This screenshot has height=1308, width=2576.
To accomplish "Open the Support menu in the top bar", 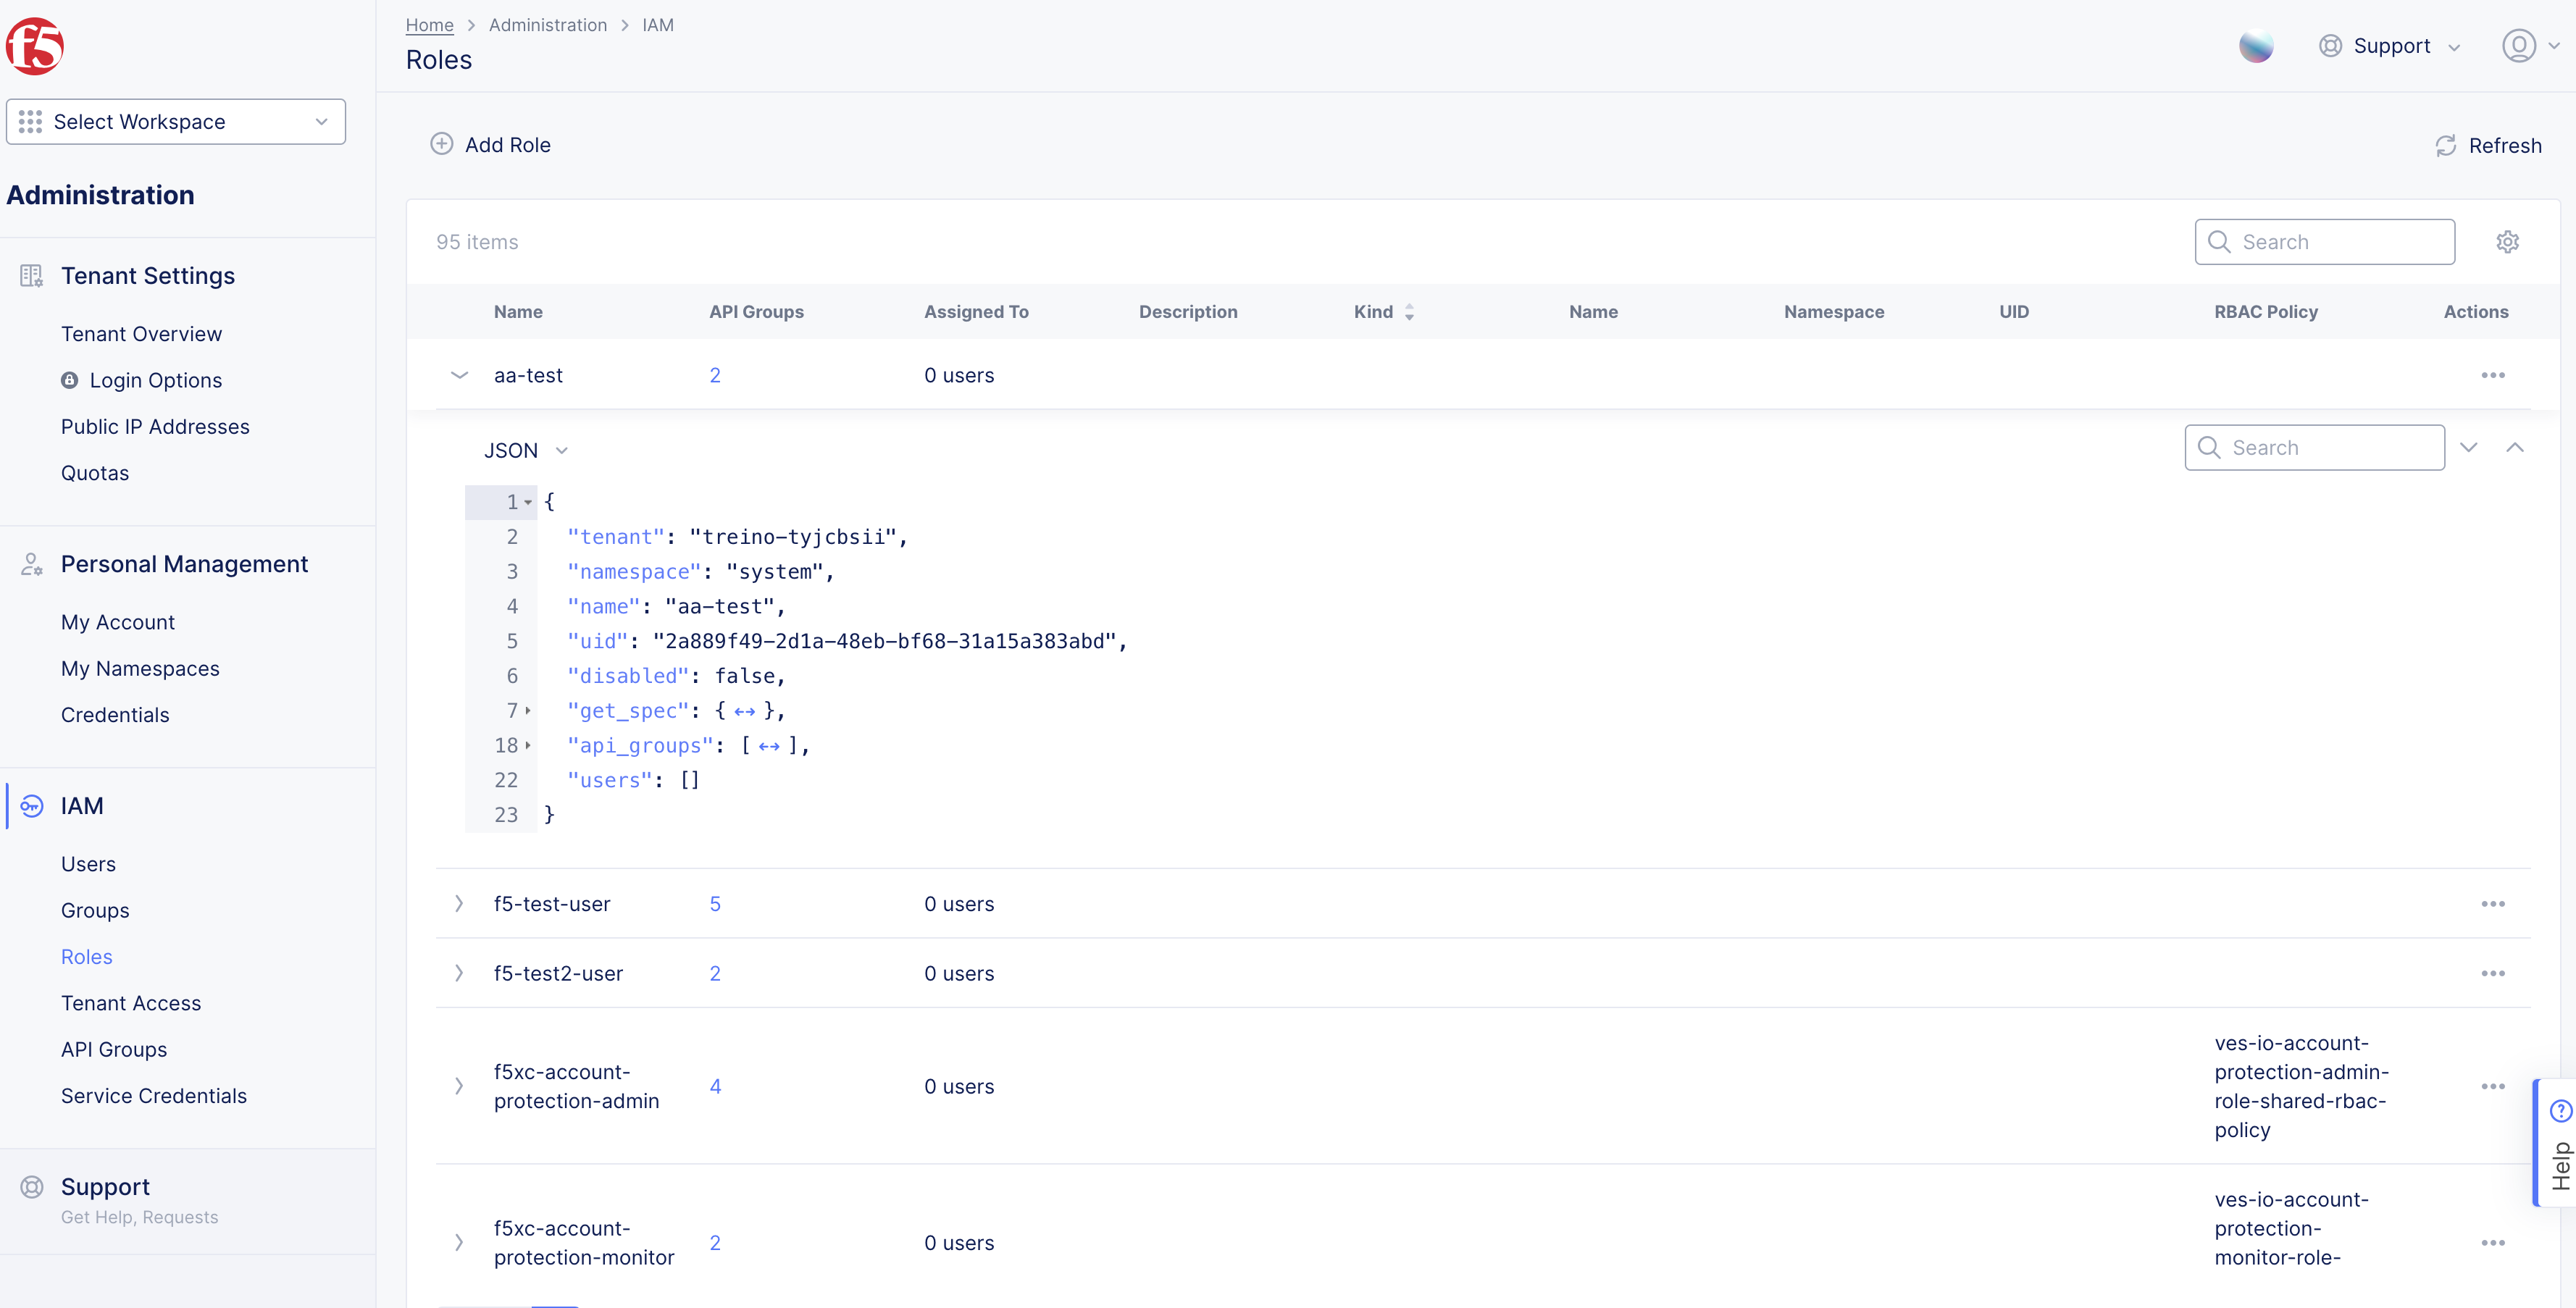I will click(x=2390, y=45).
